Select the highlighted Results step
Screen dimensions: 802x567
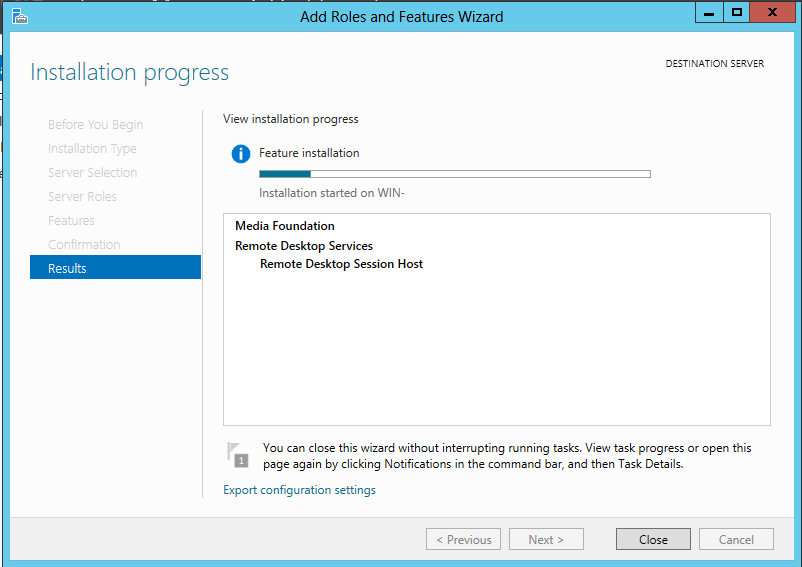[x=116, y=267]
